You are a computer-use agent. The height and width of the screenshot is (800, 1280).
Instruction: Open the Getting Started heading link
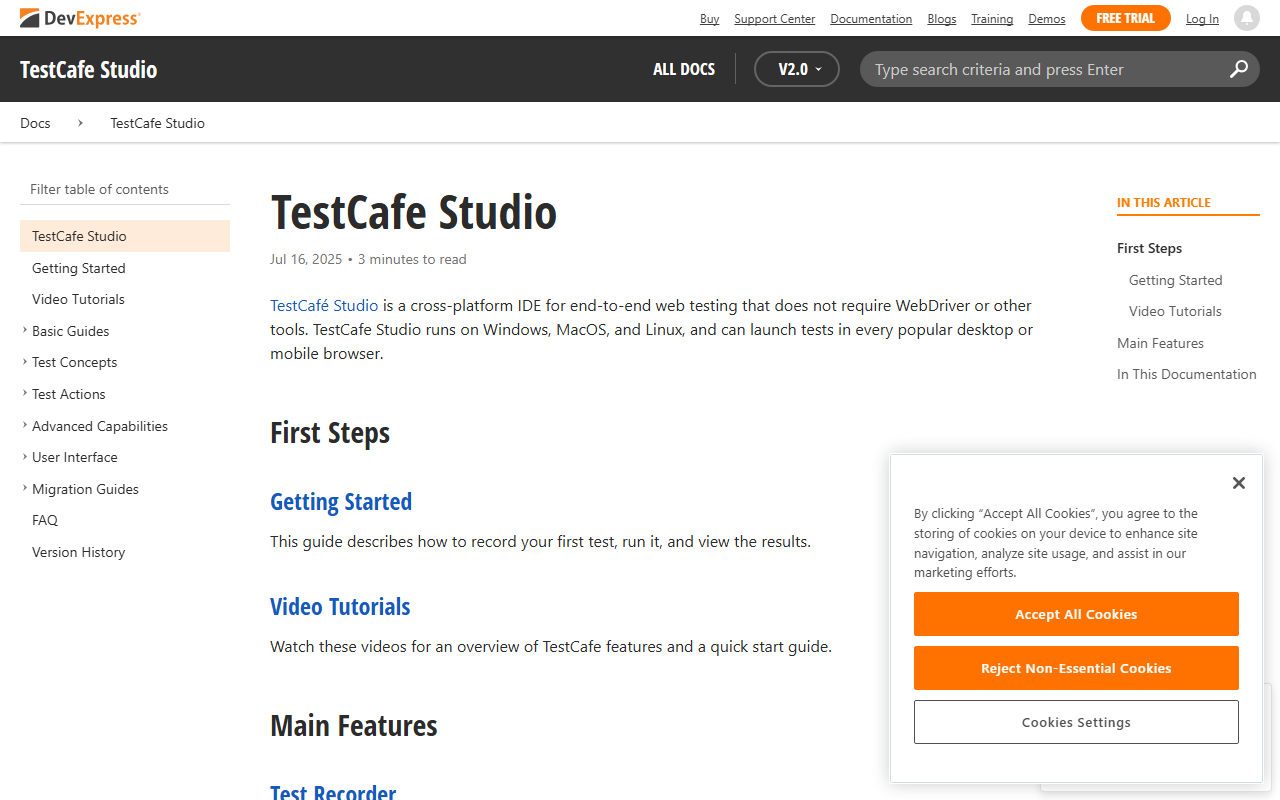[x=341, y=502]
